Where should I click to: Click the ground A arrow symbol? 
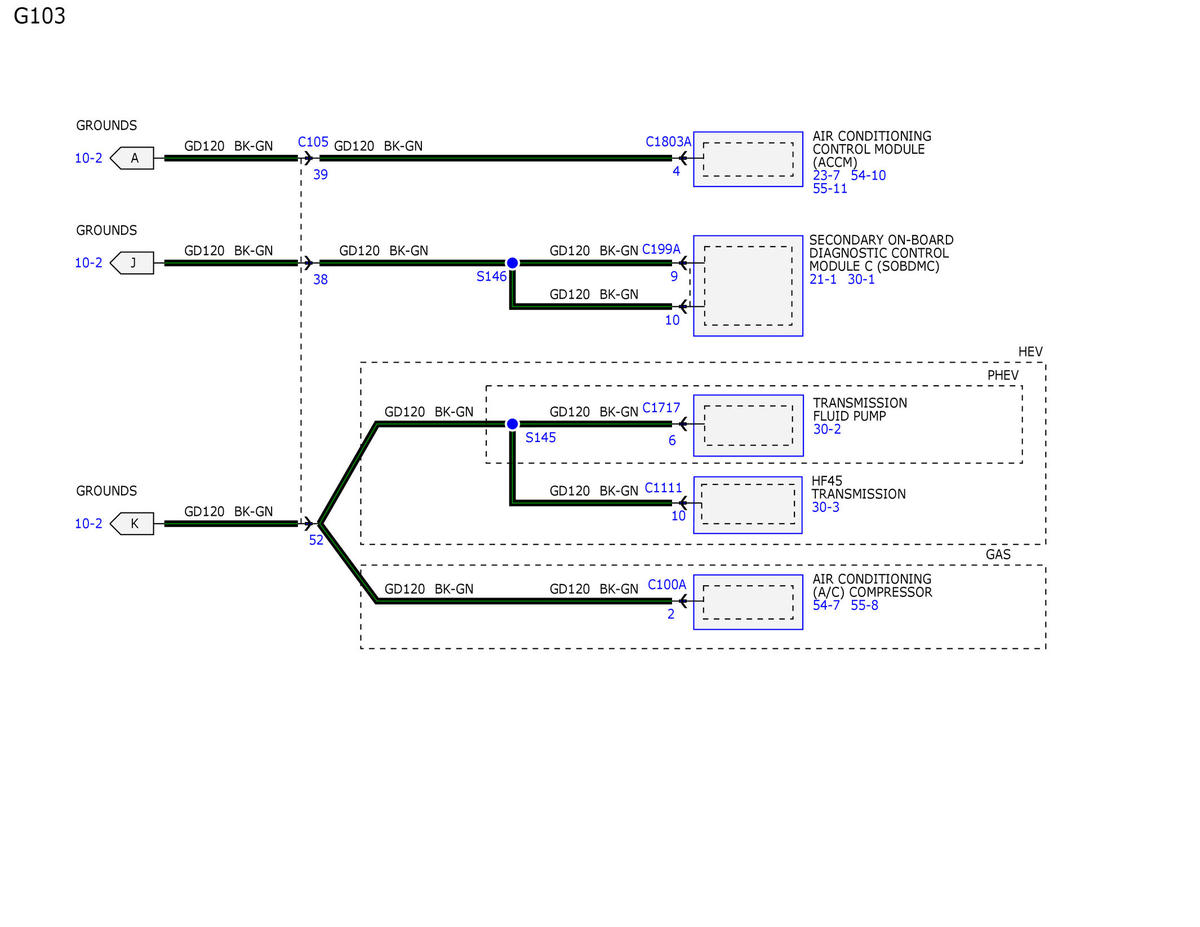(133, 158)
